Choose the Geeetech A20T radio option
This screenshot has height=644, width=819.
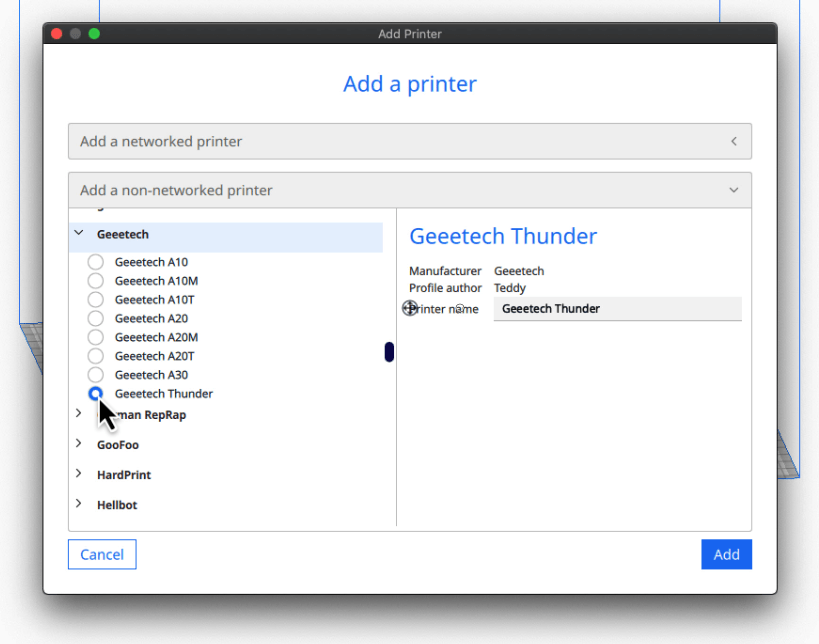pos(95,356)
